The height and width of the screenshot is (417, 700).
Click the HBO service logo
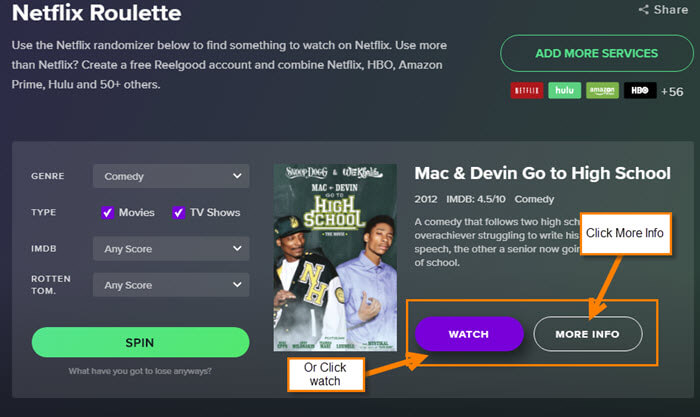coord(640,91)
